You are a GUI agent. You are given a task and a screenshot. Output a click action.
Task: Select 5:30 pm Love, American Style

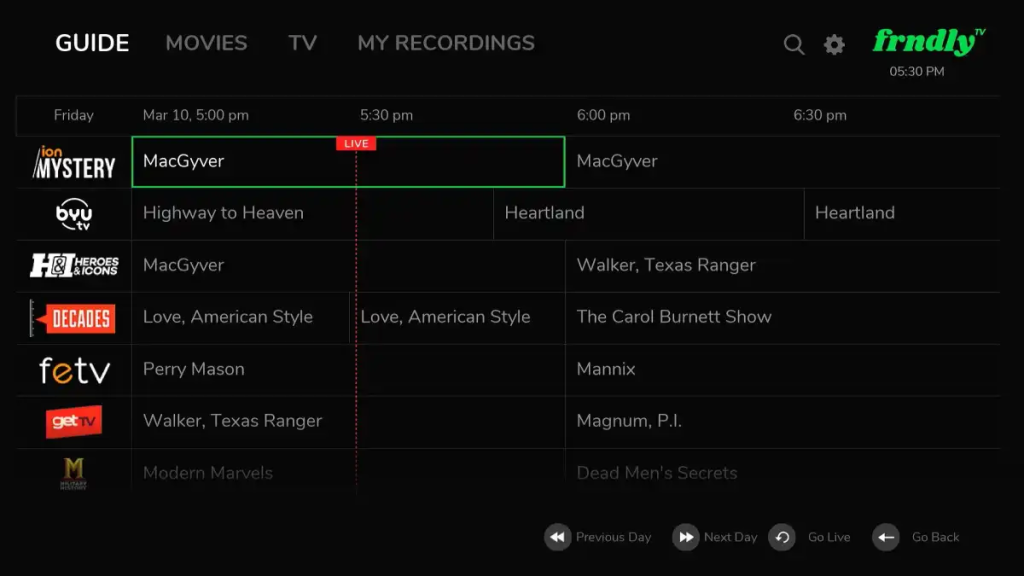pyautogui.click(x=457, y=318)
